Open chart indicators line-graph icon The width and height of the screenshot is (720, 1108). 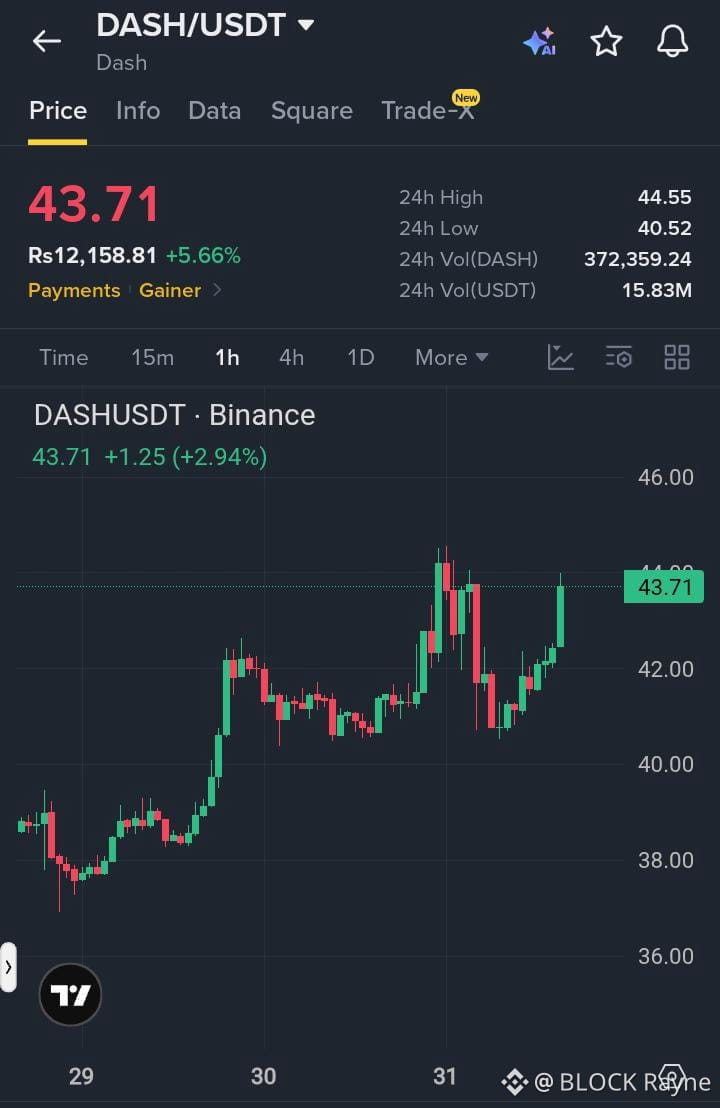[560, 358]
